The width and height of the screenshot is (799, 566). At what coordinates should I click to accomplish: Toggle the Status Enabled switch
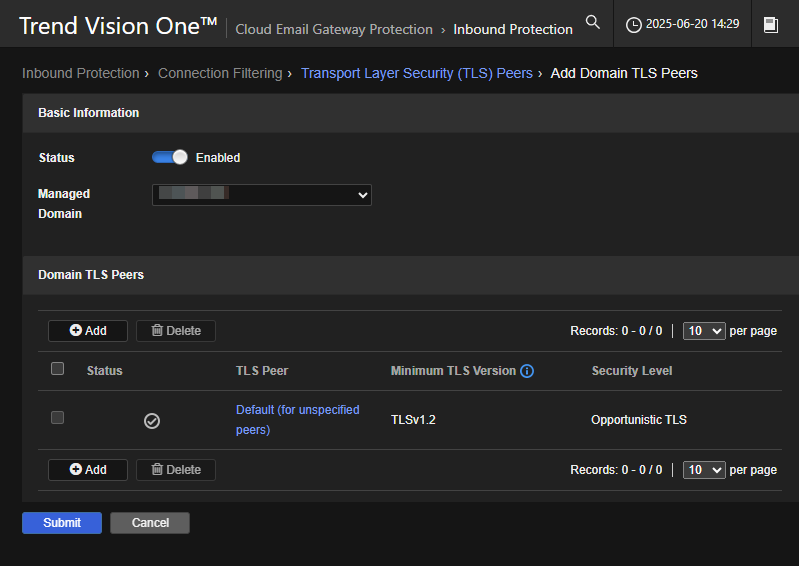point(170,157)
